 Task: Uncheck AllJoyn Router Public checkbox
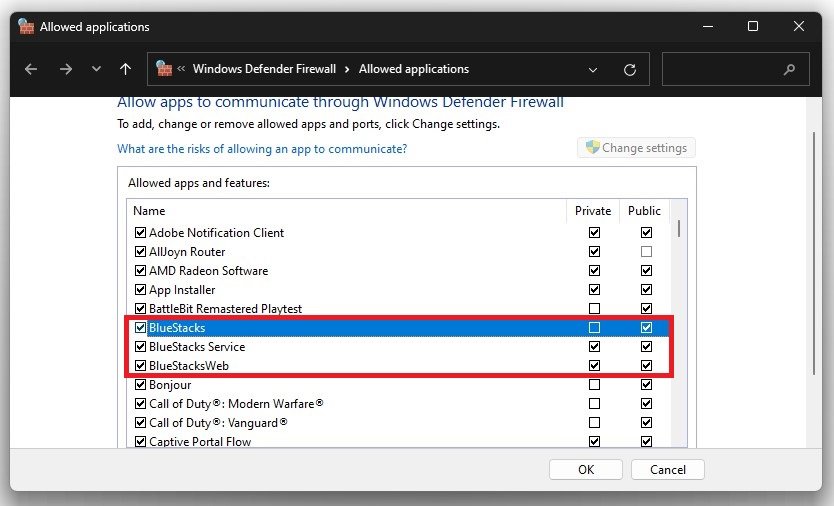pyautogui.click(x=646, y=252)
